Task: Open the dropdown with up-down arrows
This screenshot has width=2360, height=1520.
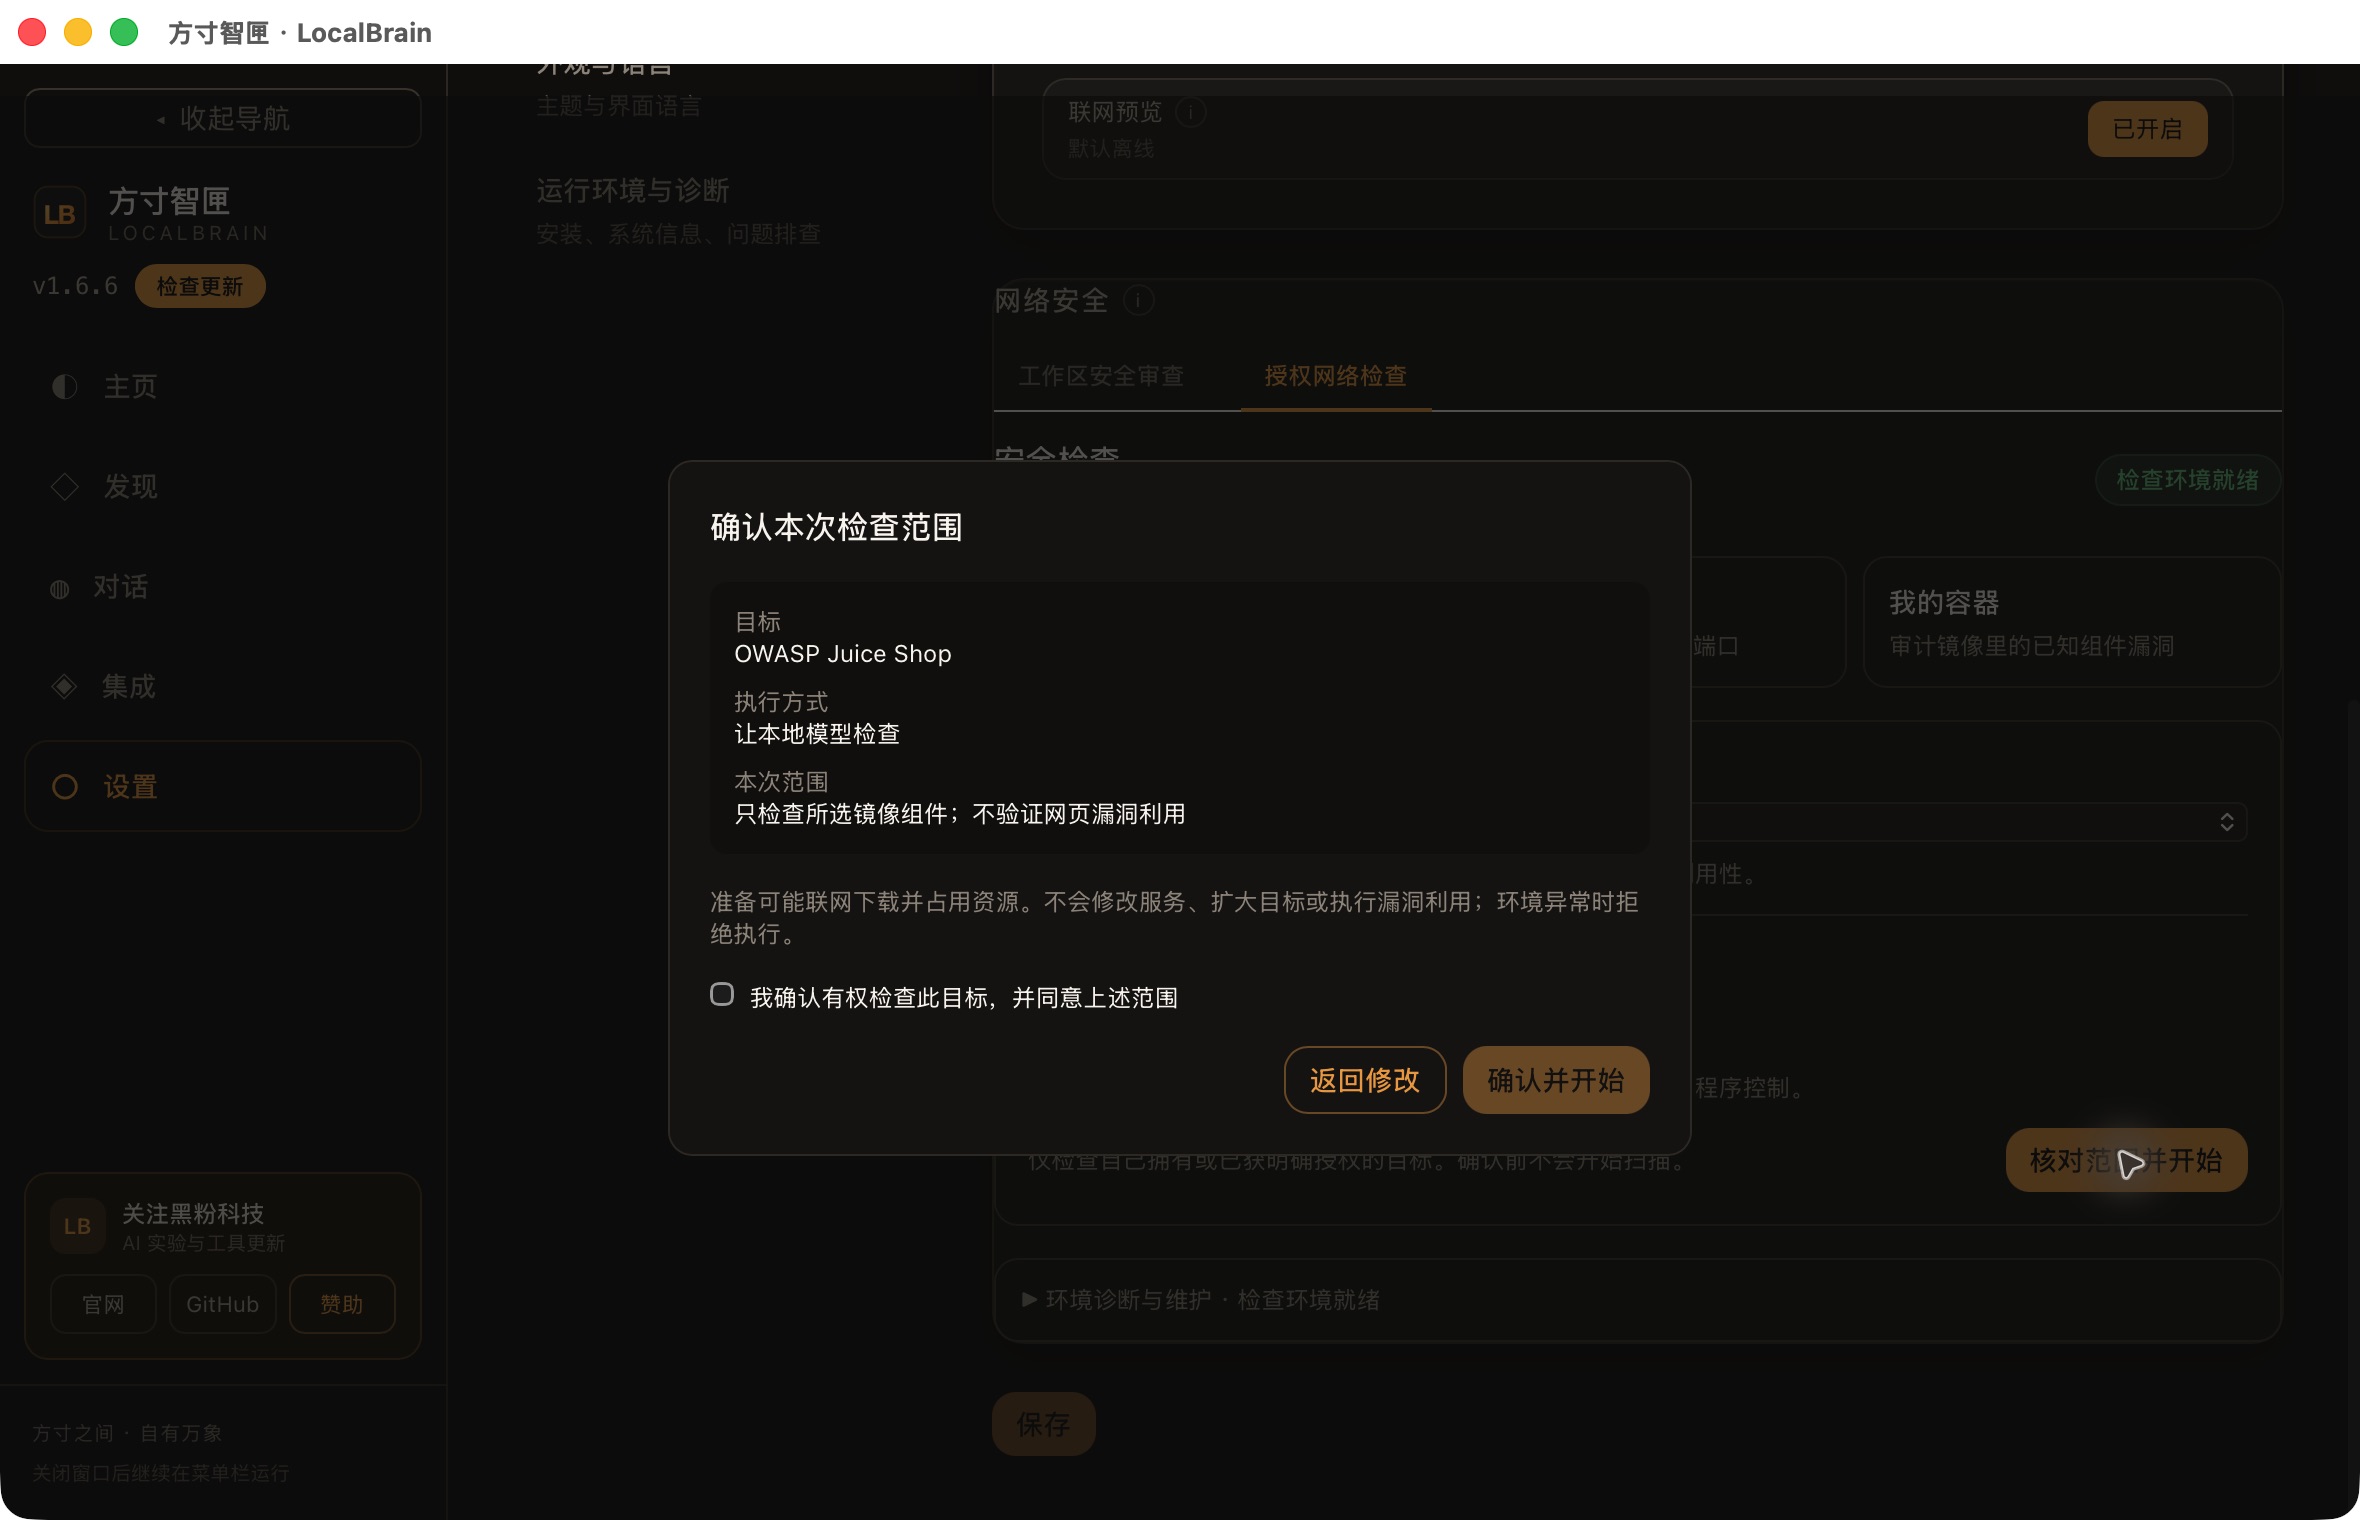Action: click(x=2226, y=822)
